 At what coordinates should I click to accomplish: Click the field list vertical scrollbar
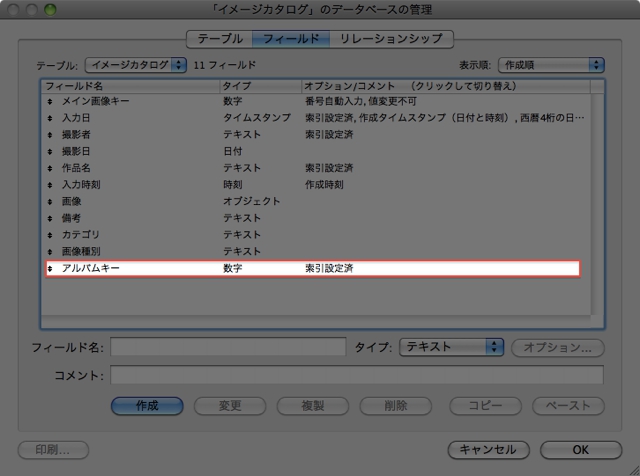[x=597, y=204]
